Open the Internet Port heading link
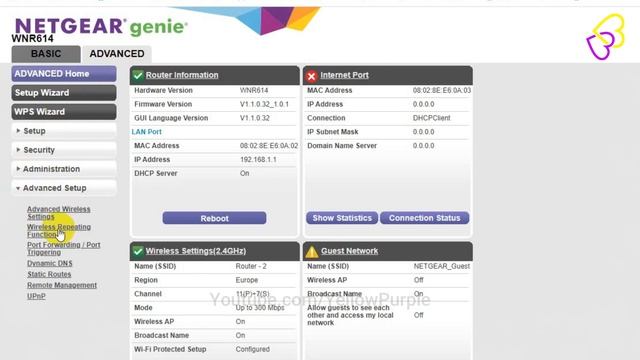 (344, 75)
